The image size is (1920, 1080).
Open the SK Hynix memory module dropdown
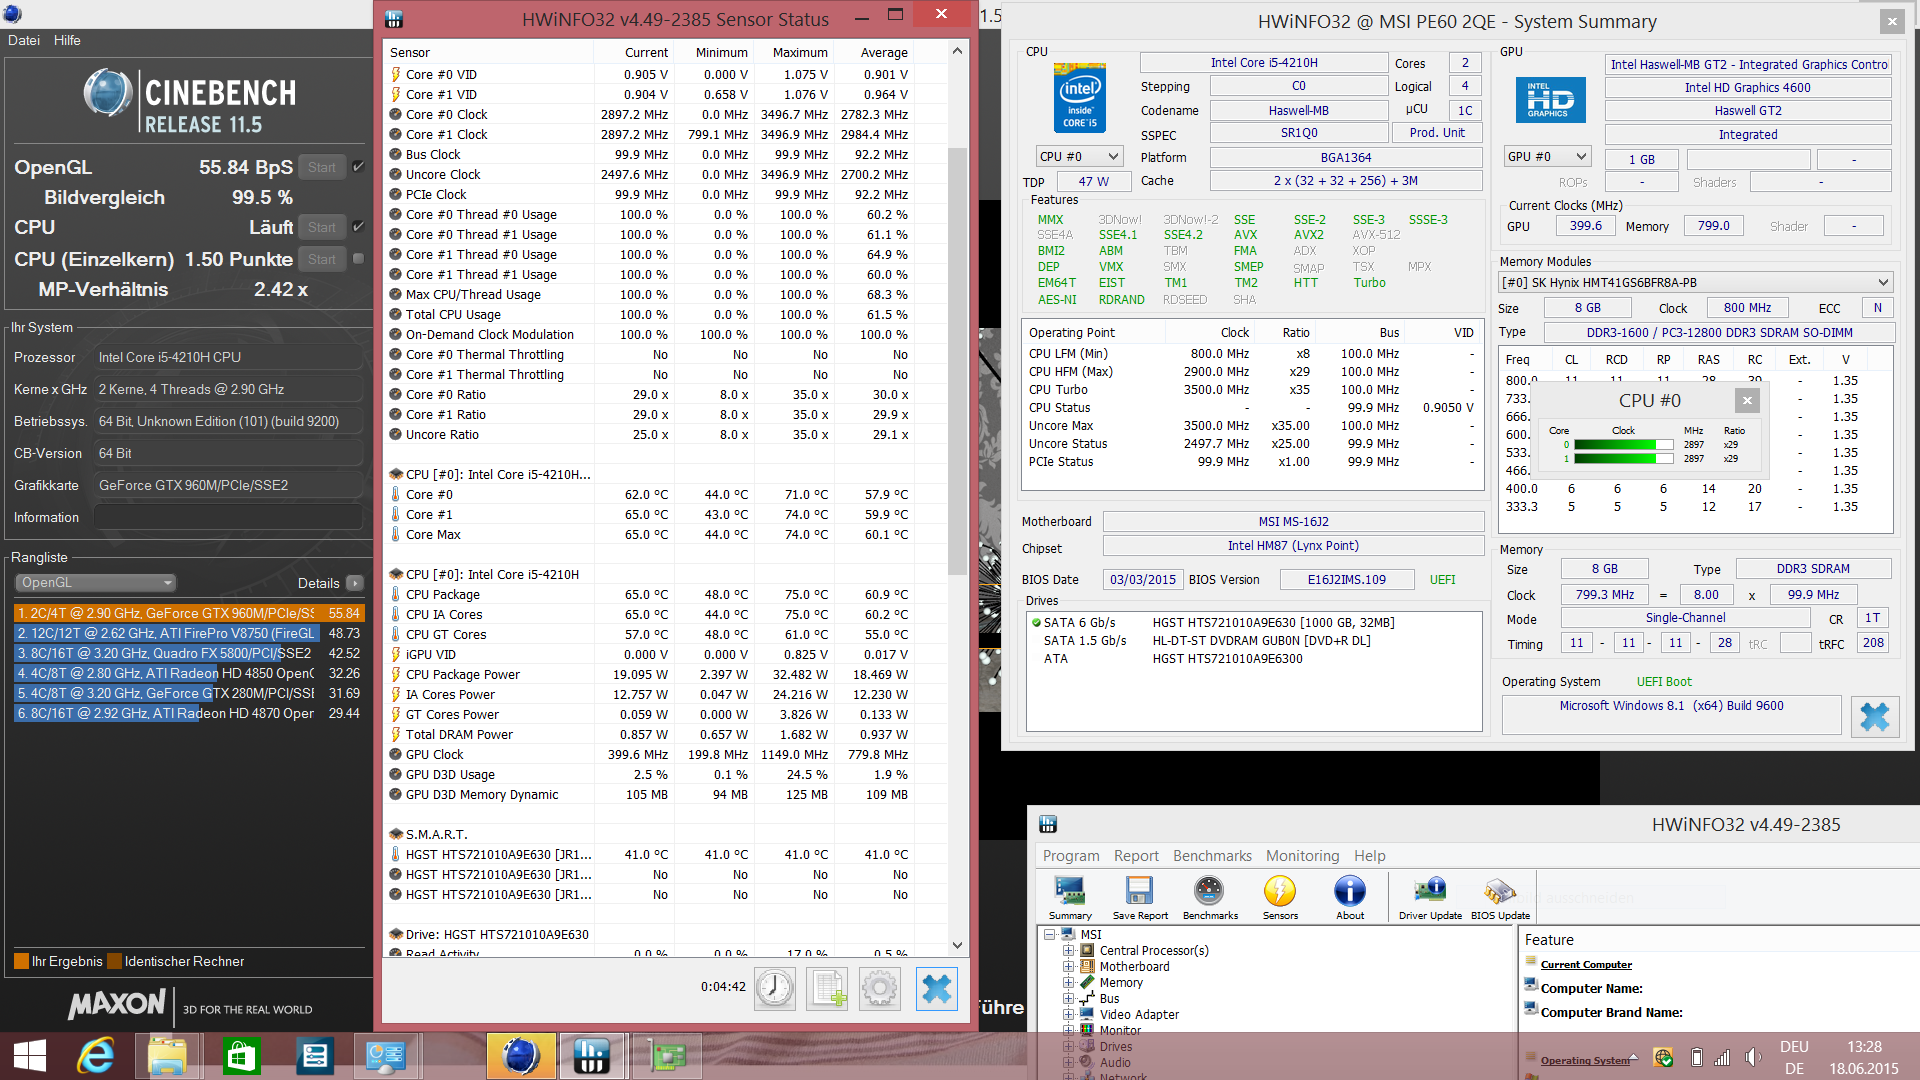tap(1695, 282)
